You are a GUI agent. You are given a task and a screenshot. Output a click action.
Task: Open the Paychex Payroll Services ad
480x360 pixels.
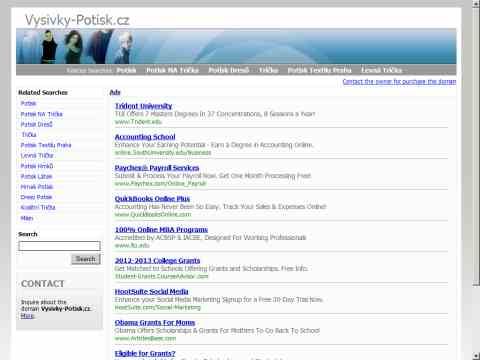pyautogui.click(x=157, y=168)
